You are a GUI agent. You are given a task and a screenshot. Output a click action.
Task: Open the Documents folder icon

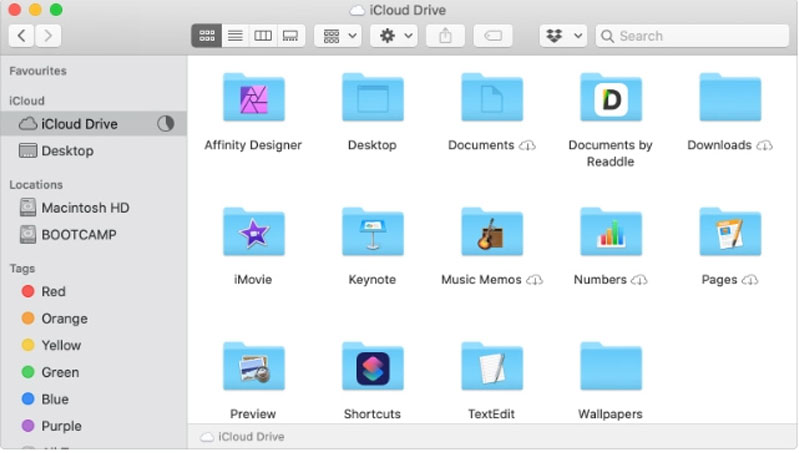click(x=492, y=98)
